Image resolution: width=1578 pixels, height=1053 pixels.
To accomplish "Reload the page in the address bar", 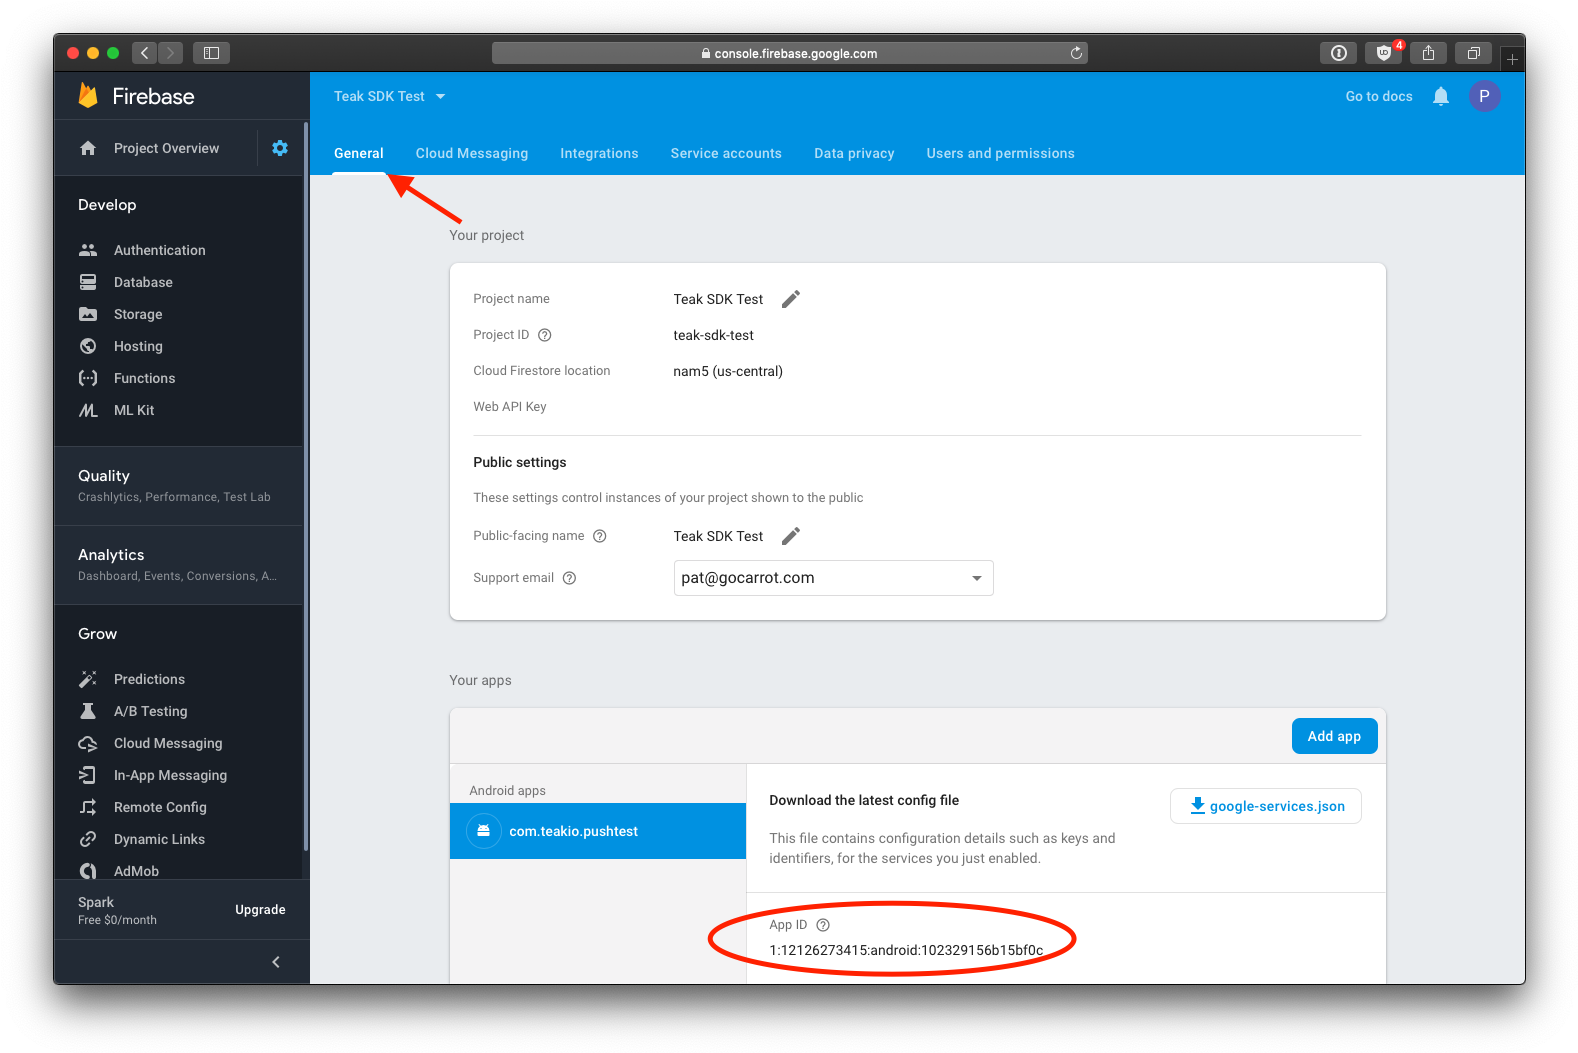I will tap(1076, 53).
